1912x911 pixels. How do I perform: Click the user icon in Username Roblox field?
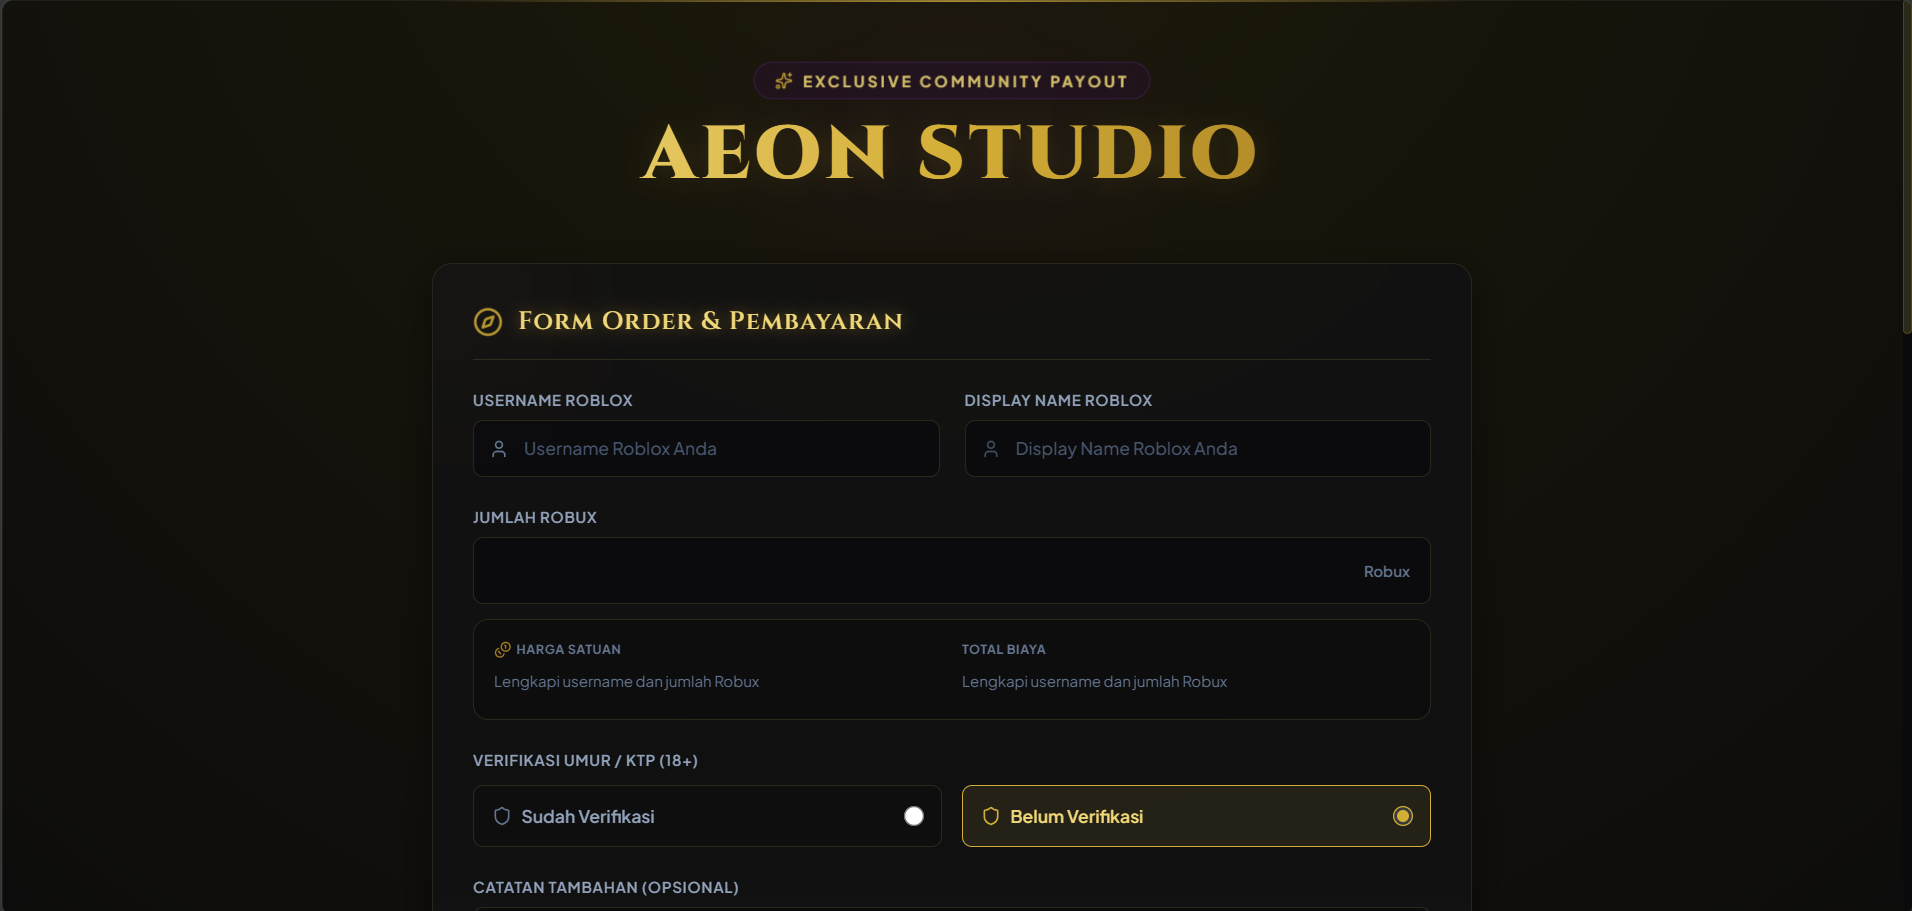click(499, 449)
